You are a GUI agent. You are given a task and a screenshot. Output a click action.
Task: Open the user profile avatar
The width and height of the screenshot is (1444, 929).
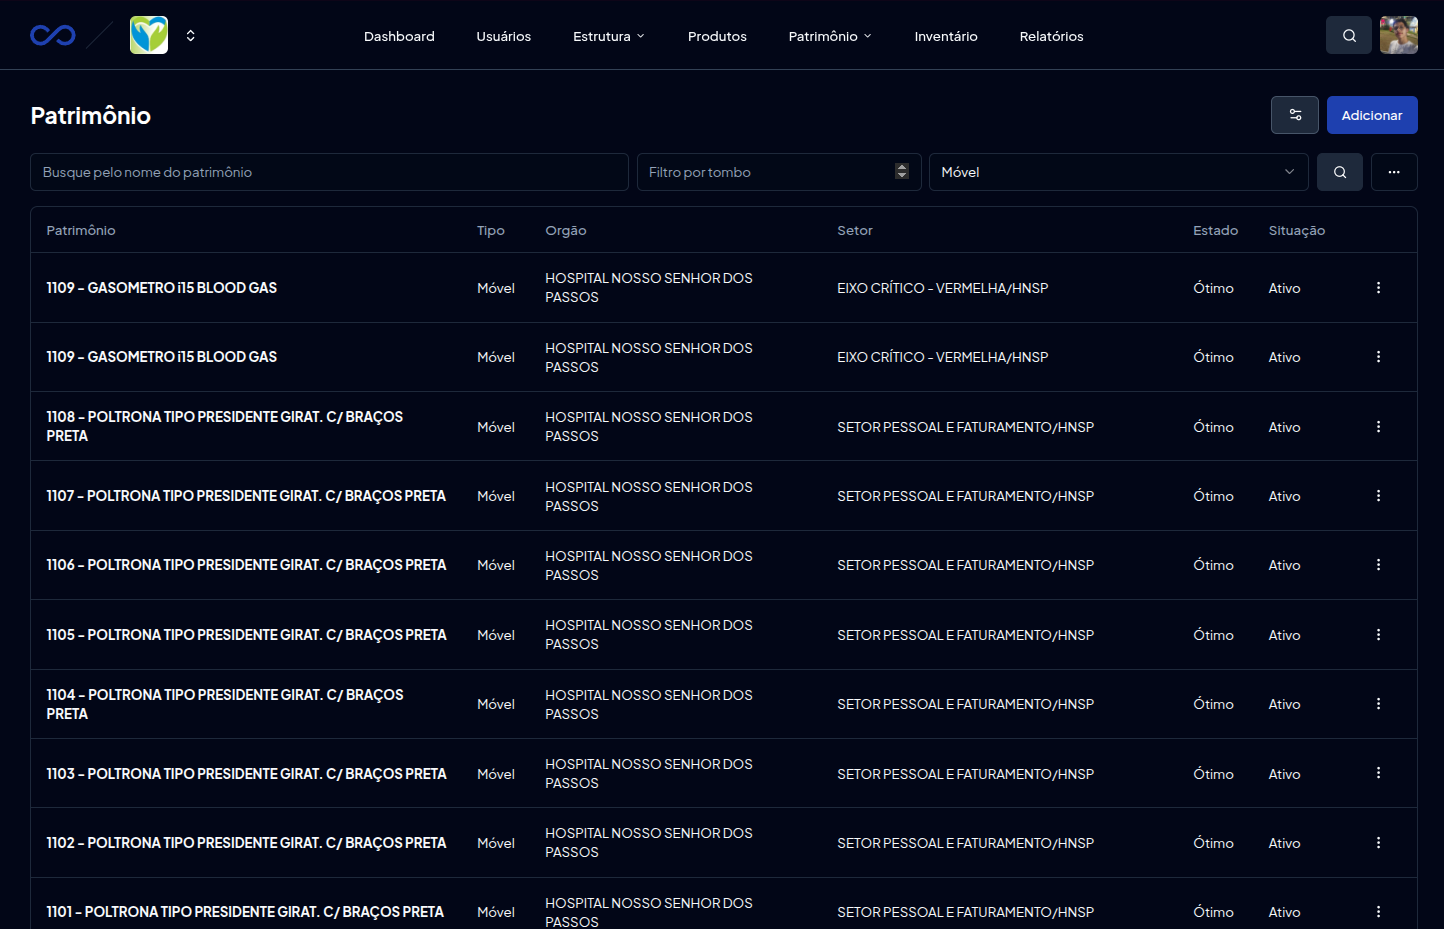[x=1398, y=35]
